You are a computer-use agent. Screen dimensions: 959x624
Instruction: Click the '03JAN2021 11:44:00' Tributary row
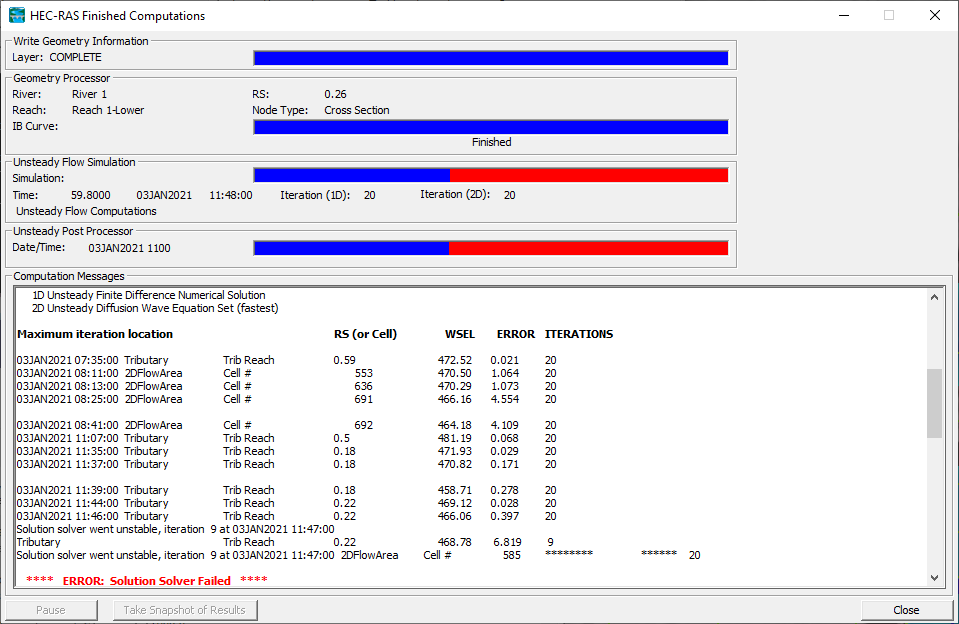[x=286, y=503]
